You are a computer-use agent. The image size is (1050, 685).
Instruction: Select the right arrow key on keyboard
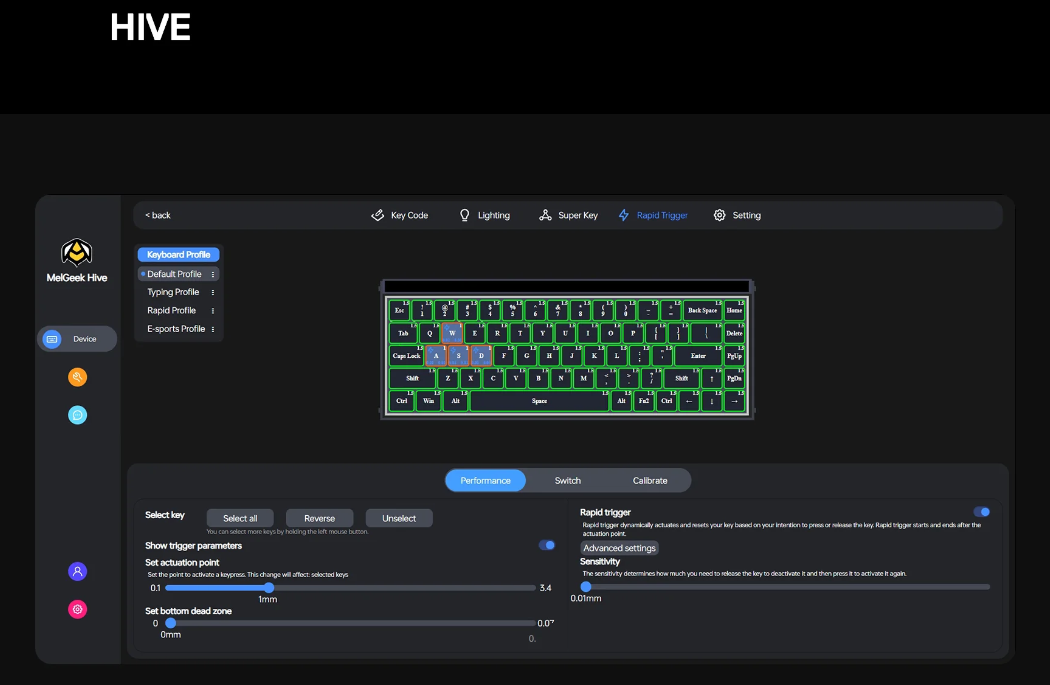735,401
